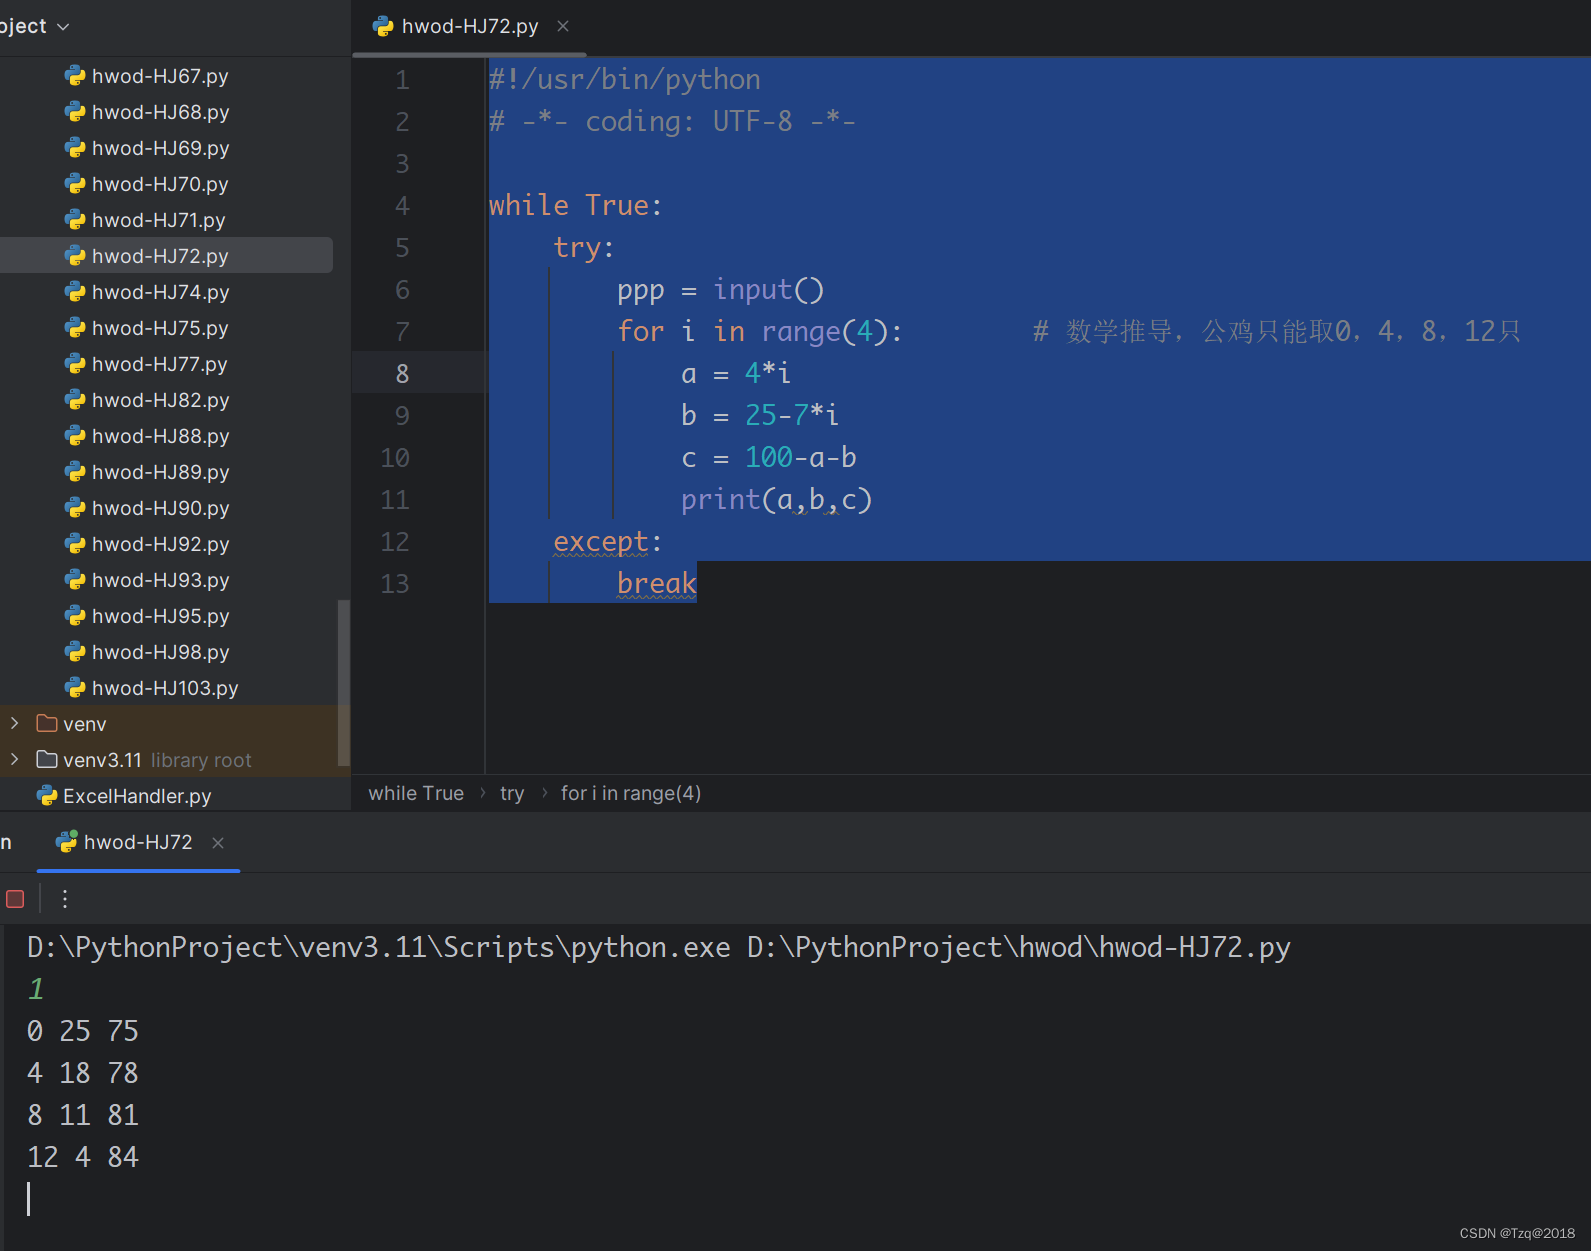Select hwod-HJ77.py file
The image size is (1591, 1251).
point(159,364)
